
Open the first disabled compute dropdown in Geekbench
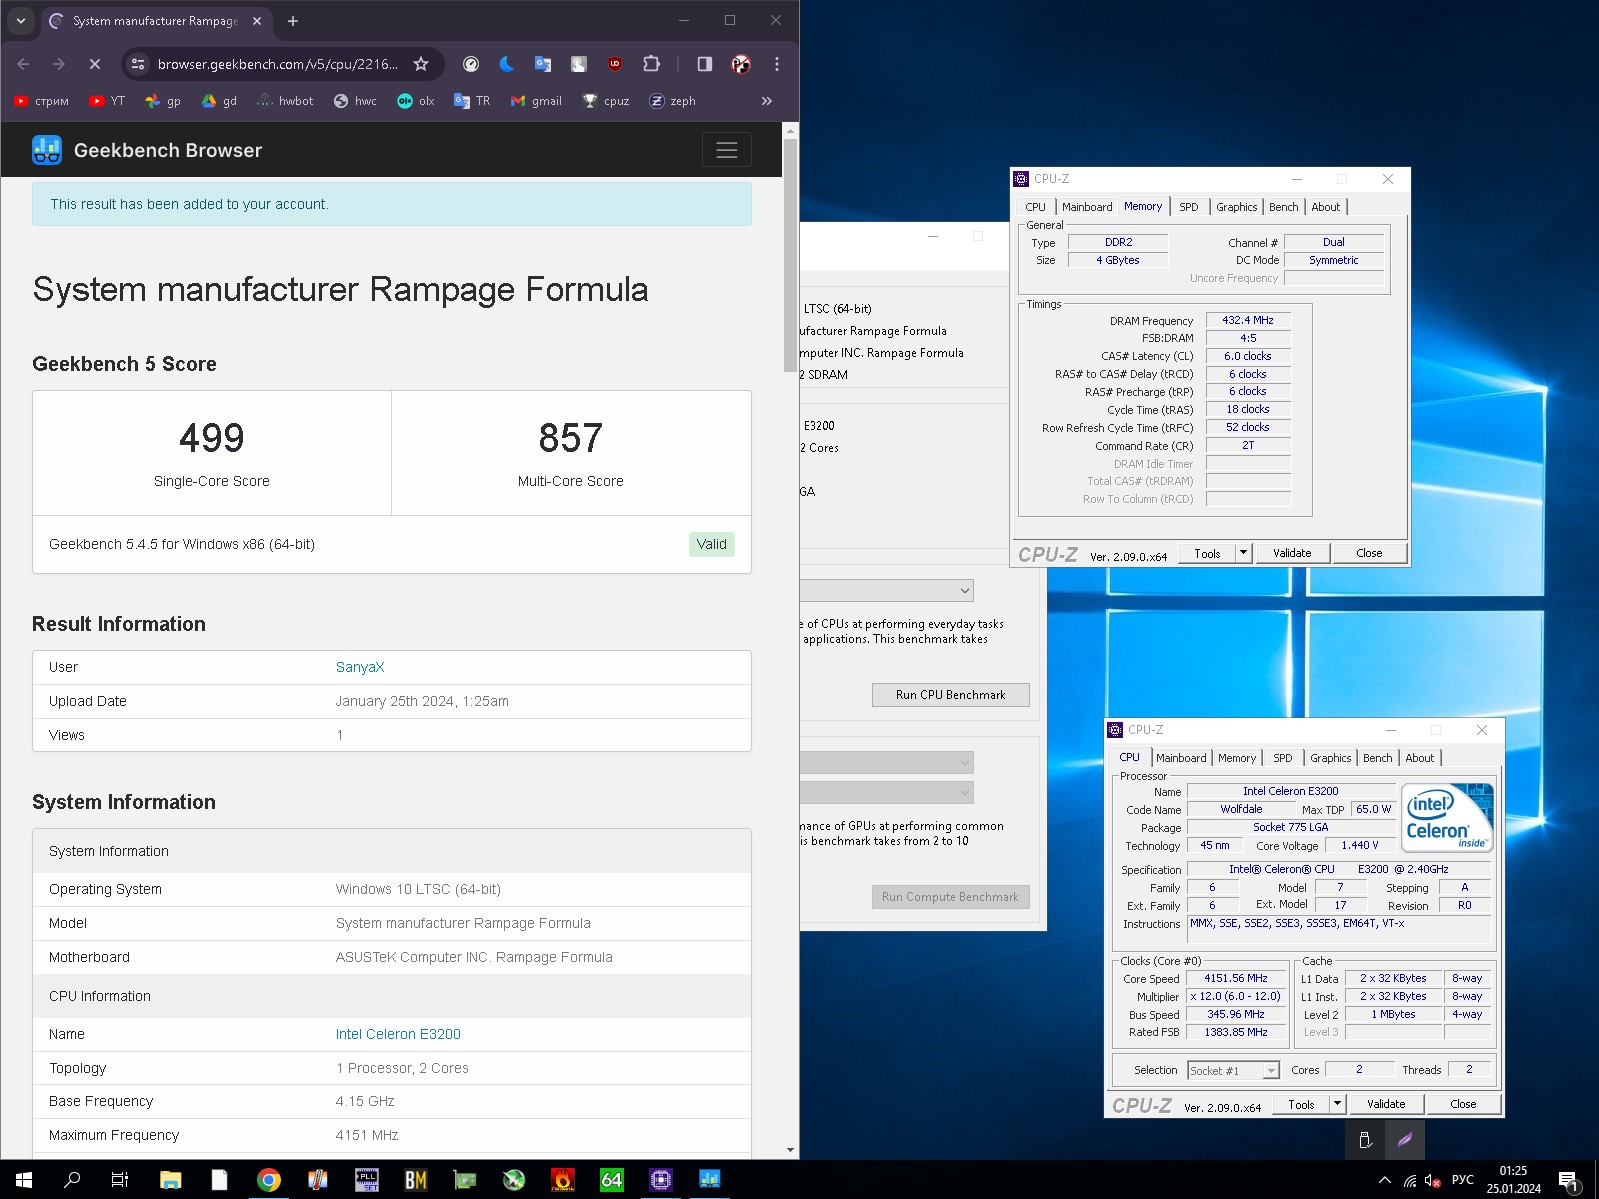pos(887,762)
